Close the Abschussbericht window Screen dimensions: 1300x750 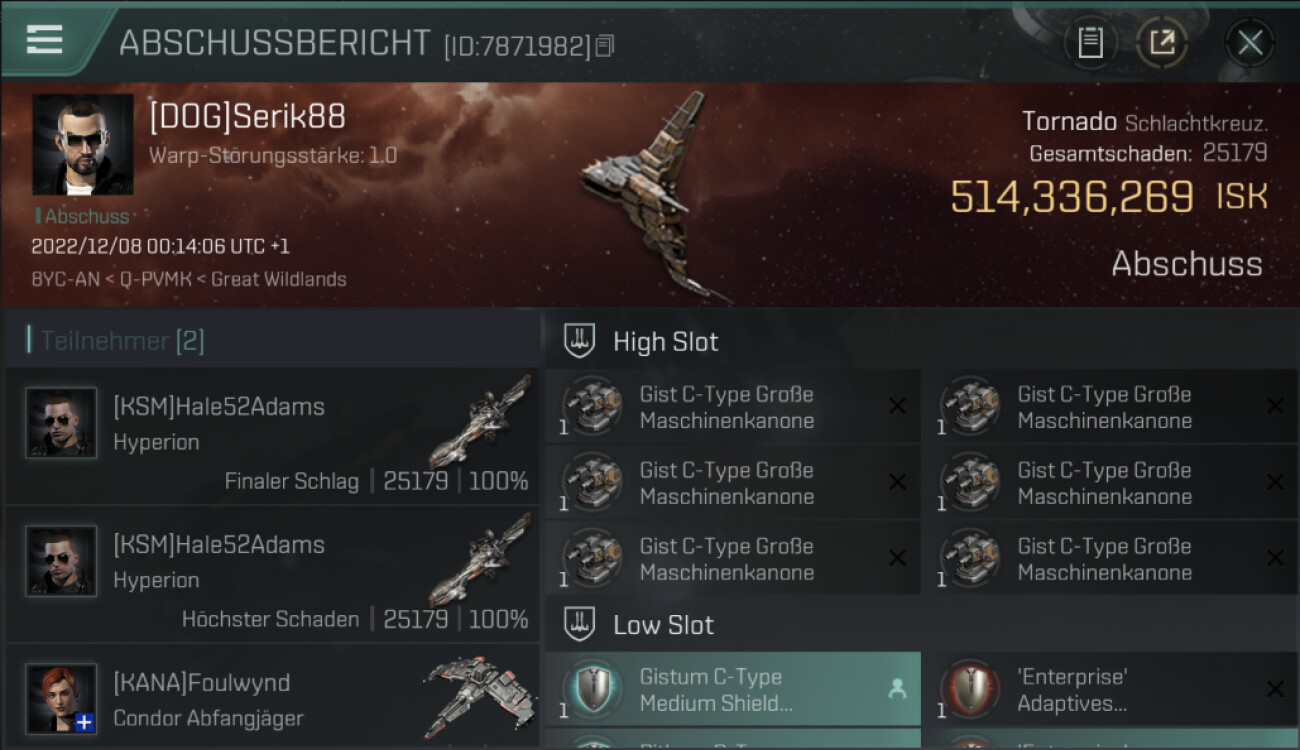click(x=1250, y=43)
